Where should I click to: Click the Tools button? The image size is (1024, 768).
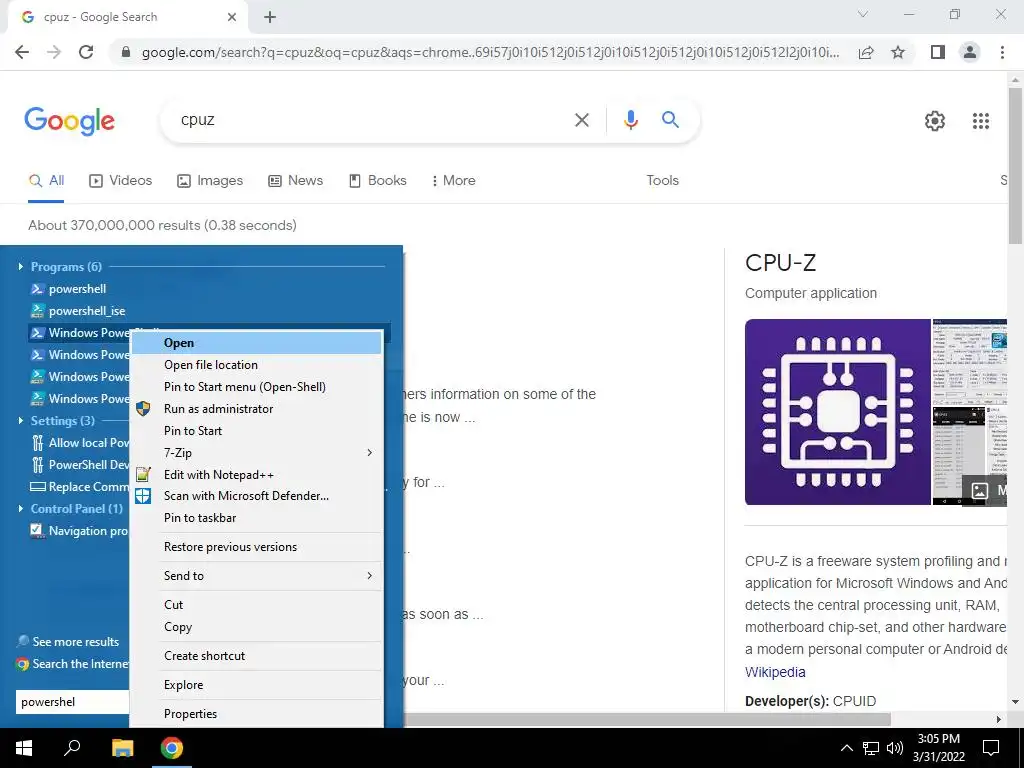pos(662,181)
